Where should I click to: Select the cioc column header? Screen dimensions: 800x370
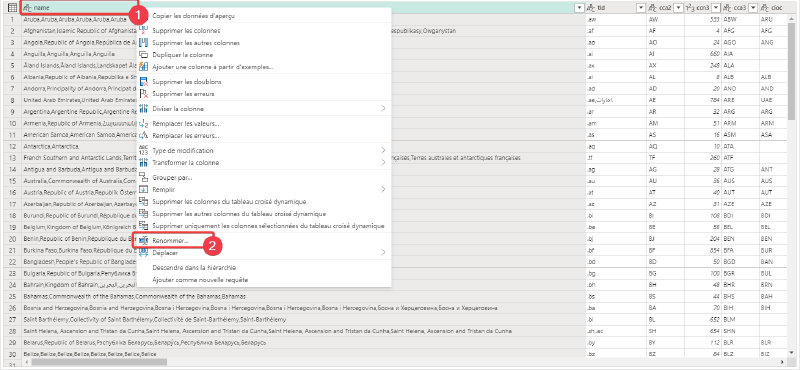point(773,8)
